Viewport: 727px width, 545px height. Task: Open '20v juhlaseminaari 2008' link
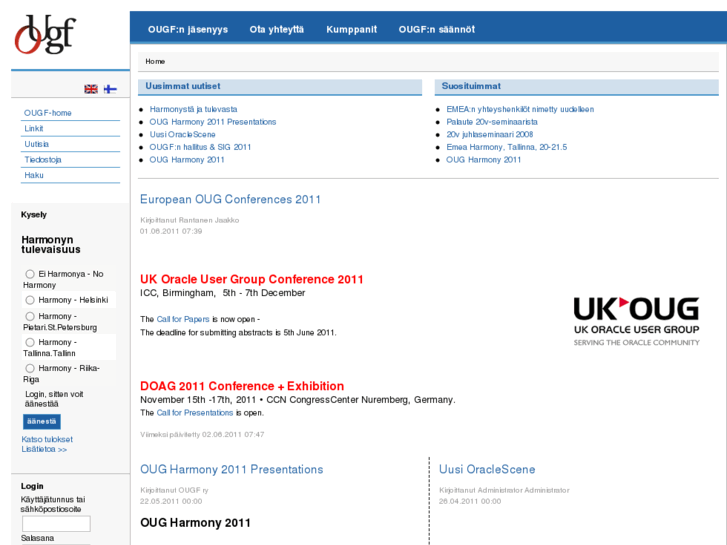490,135
